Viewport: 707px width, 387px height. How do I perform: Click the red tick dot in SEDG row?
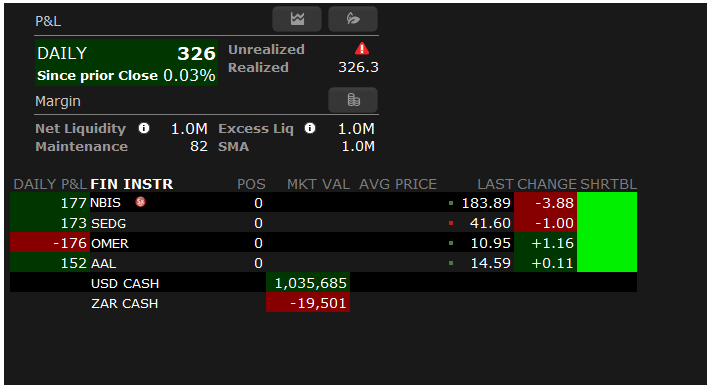[x=451, y=223]
